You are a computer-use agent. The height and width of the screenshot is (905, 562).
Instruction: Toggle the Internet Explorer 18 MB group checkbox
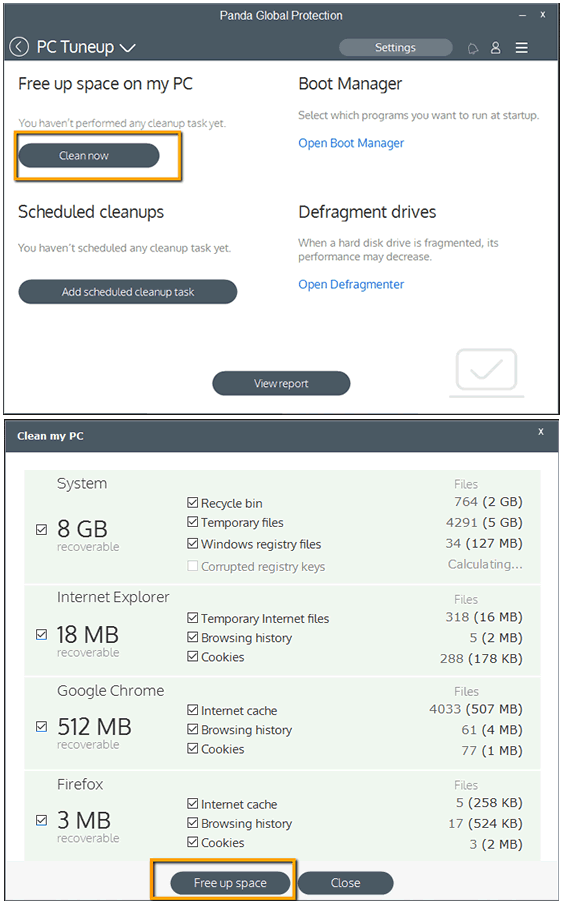tap(42, 634)
